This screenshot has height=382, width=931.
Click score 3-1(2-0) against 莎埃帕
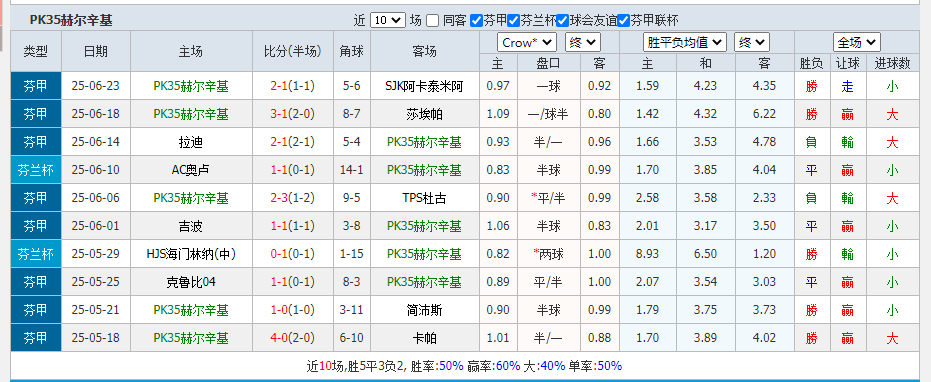[x=292, y=114]
